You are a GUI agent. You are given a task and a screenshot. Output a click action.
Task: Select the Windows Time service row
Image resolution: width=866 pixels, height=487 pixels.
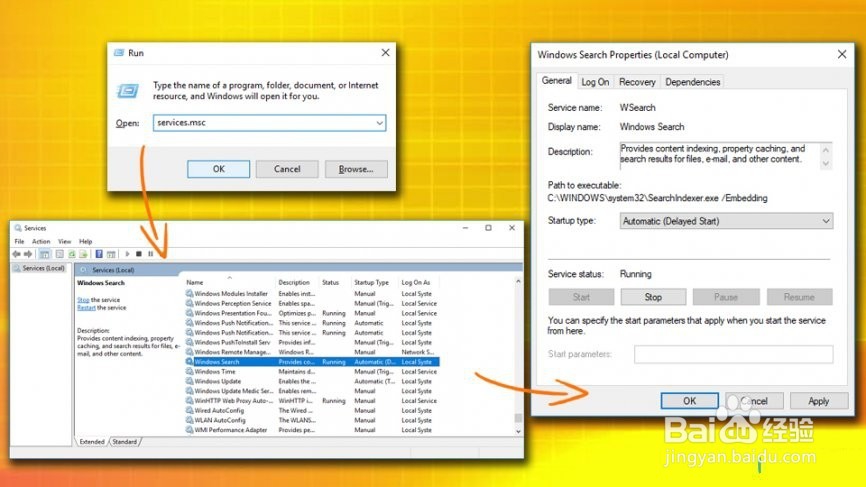[x=312, y=372]
